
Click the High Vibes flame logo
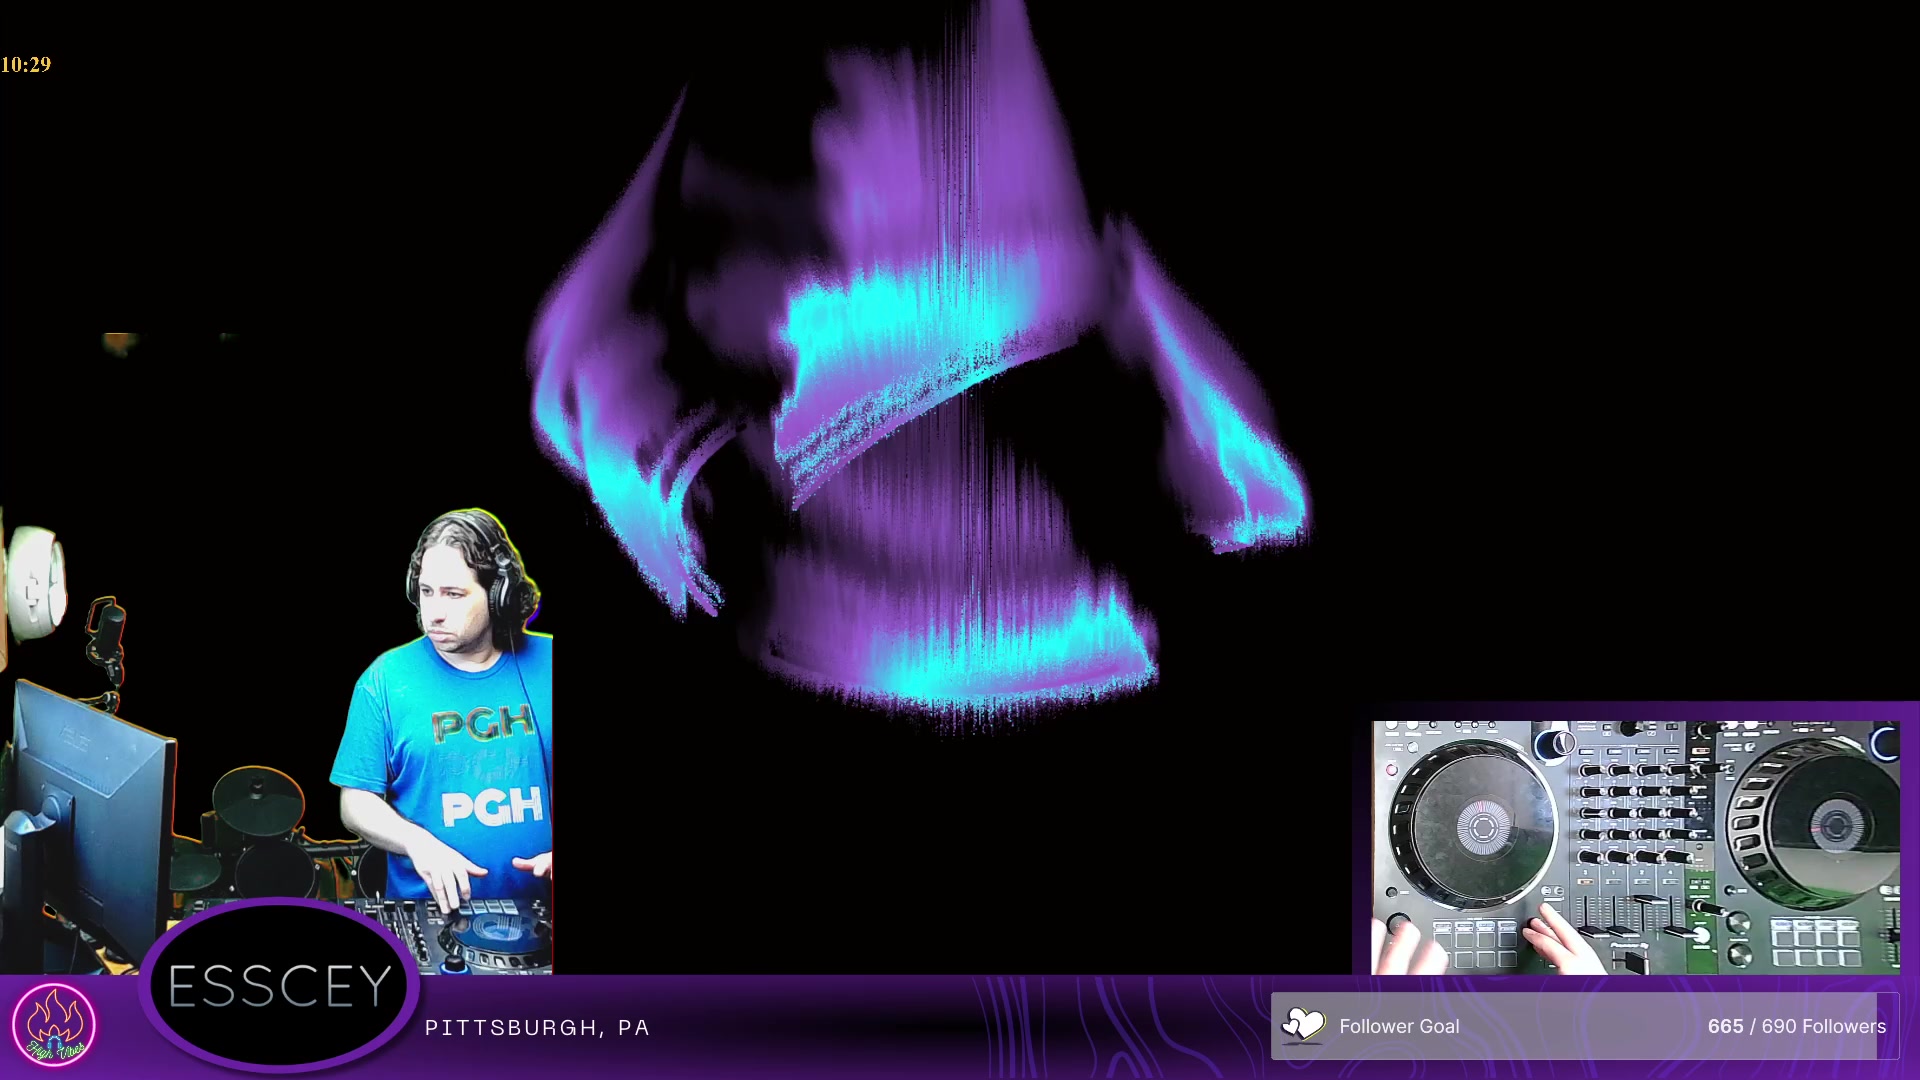coord(54,1024)
